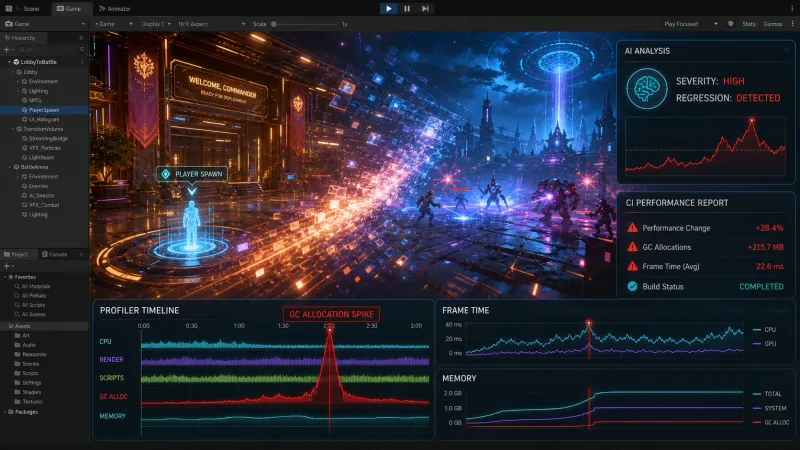Viewport: 800px width, 450px height.
Task: Open the Console tab
Action: click(55, 254)
